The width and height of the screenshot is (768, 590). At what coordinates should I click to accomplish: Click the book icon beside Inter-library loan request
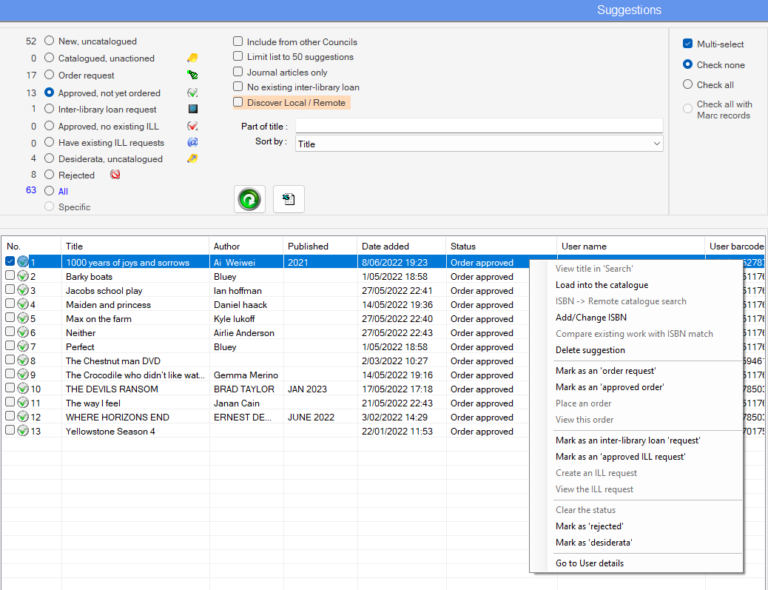click(x=193, y=109)
